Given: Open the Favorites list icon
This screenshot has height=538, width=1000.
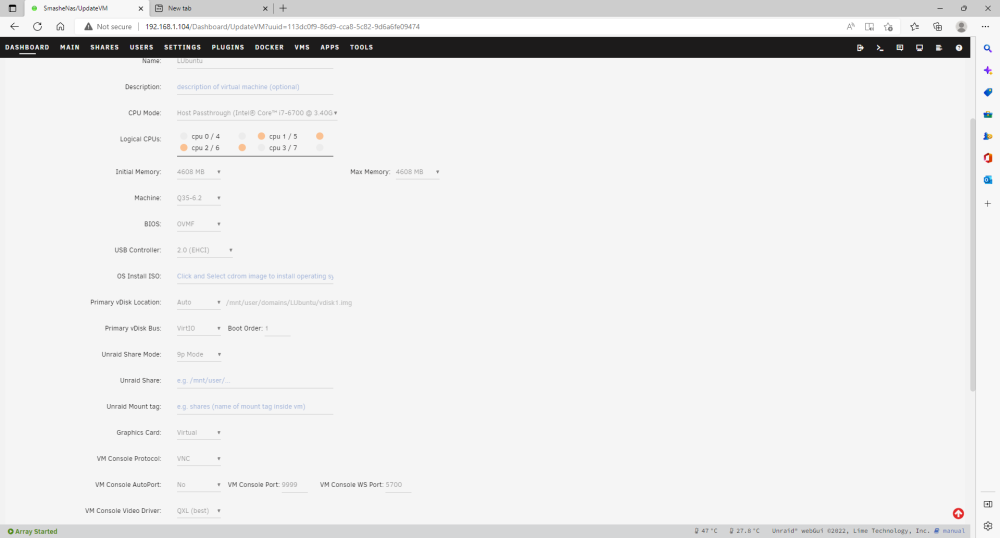Looking at the screenshot, I should [x=915, y=27].
